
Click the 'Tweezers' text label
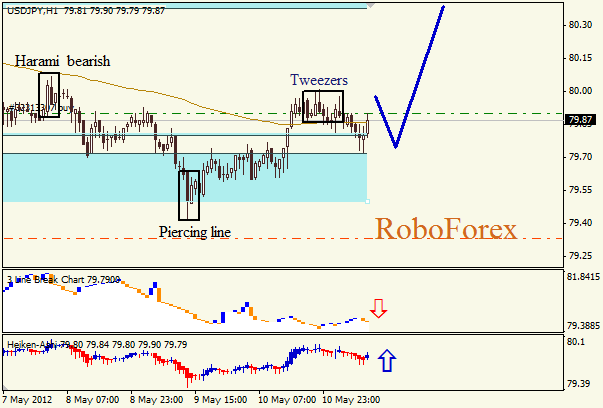[x=320, y=79]
